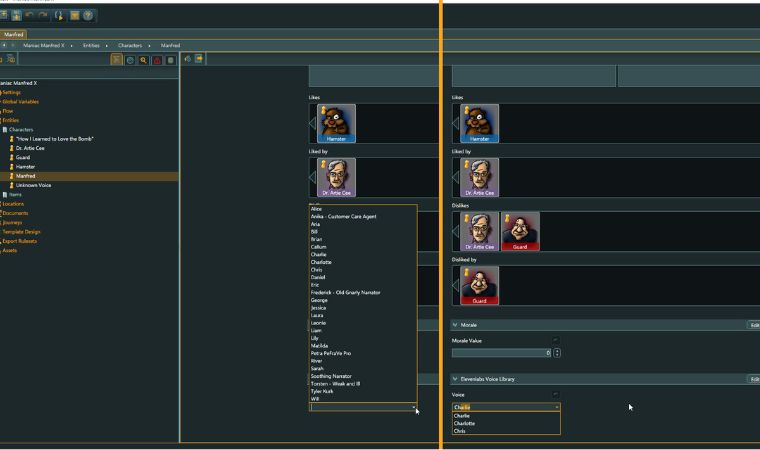Adjust Morale Value with stepper arrows
Viewport: 760px width, 450px height.
(557, 353)
